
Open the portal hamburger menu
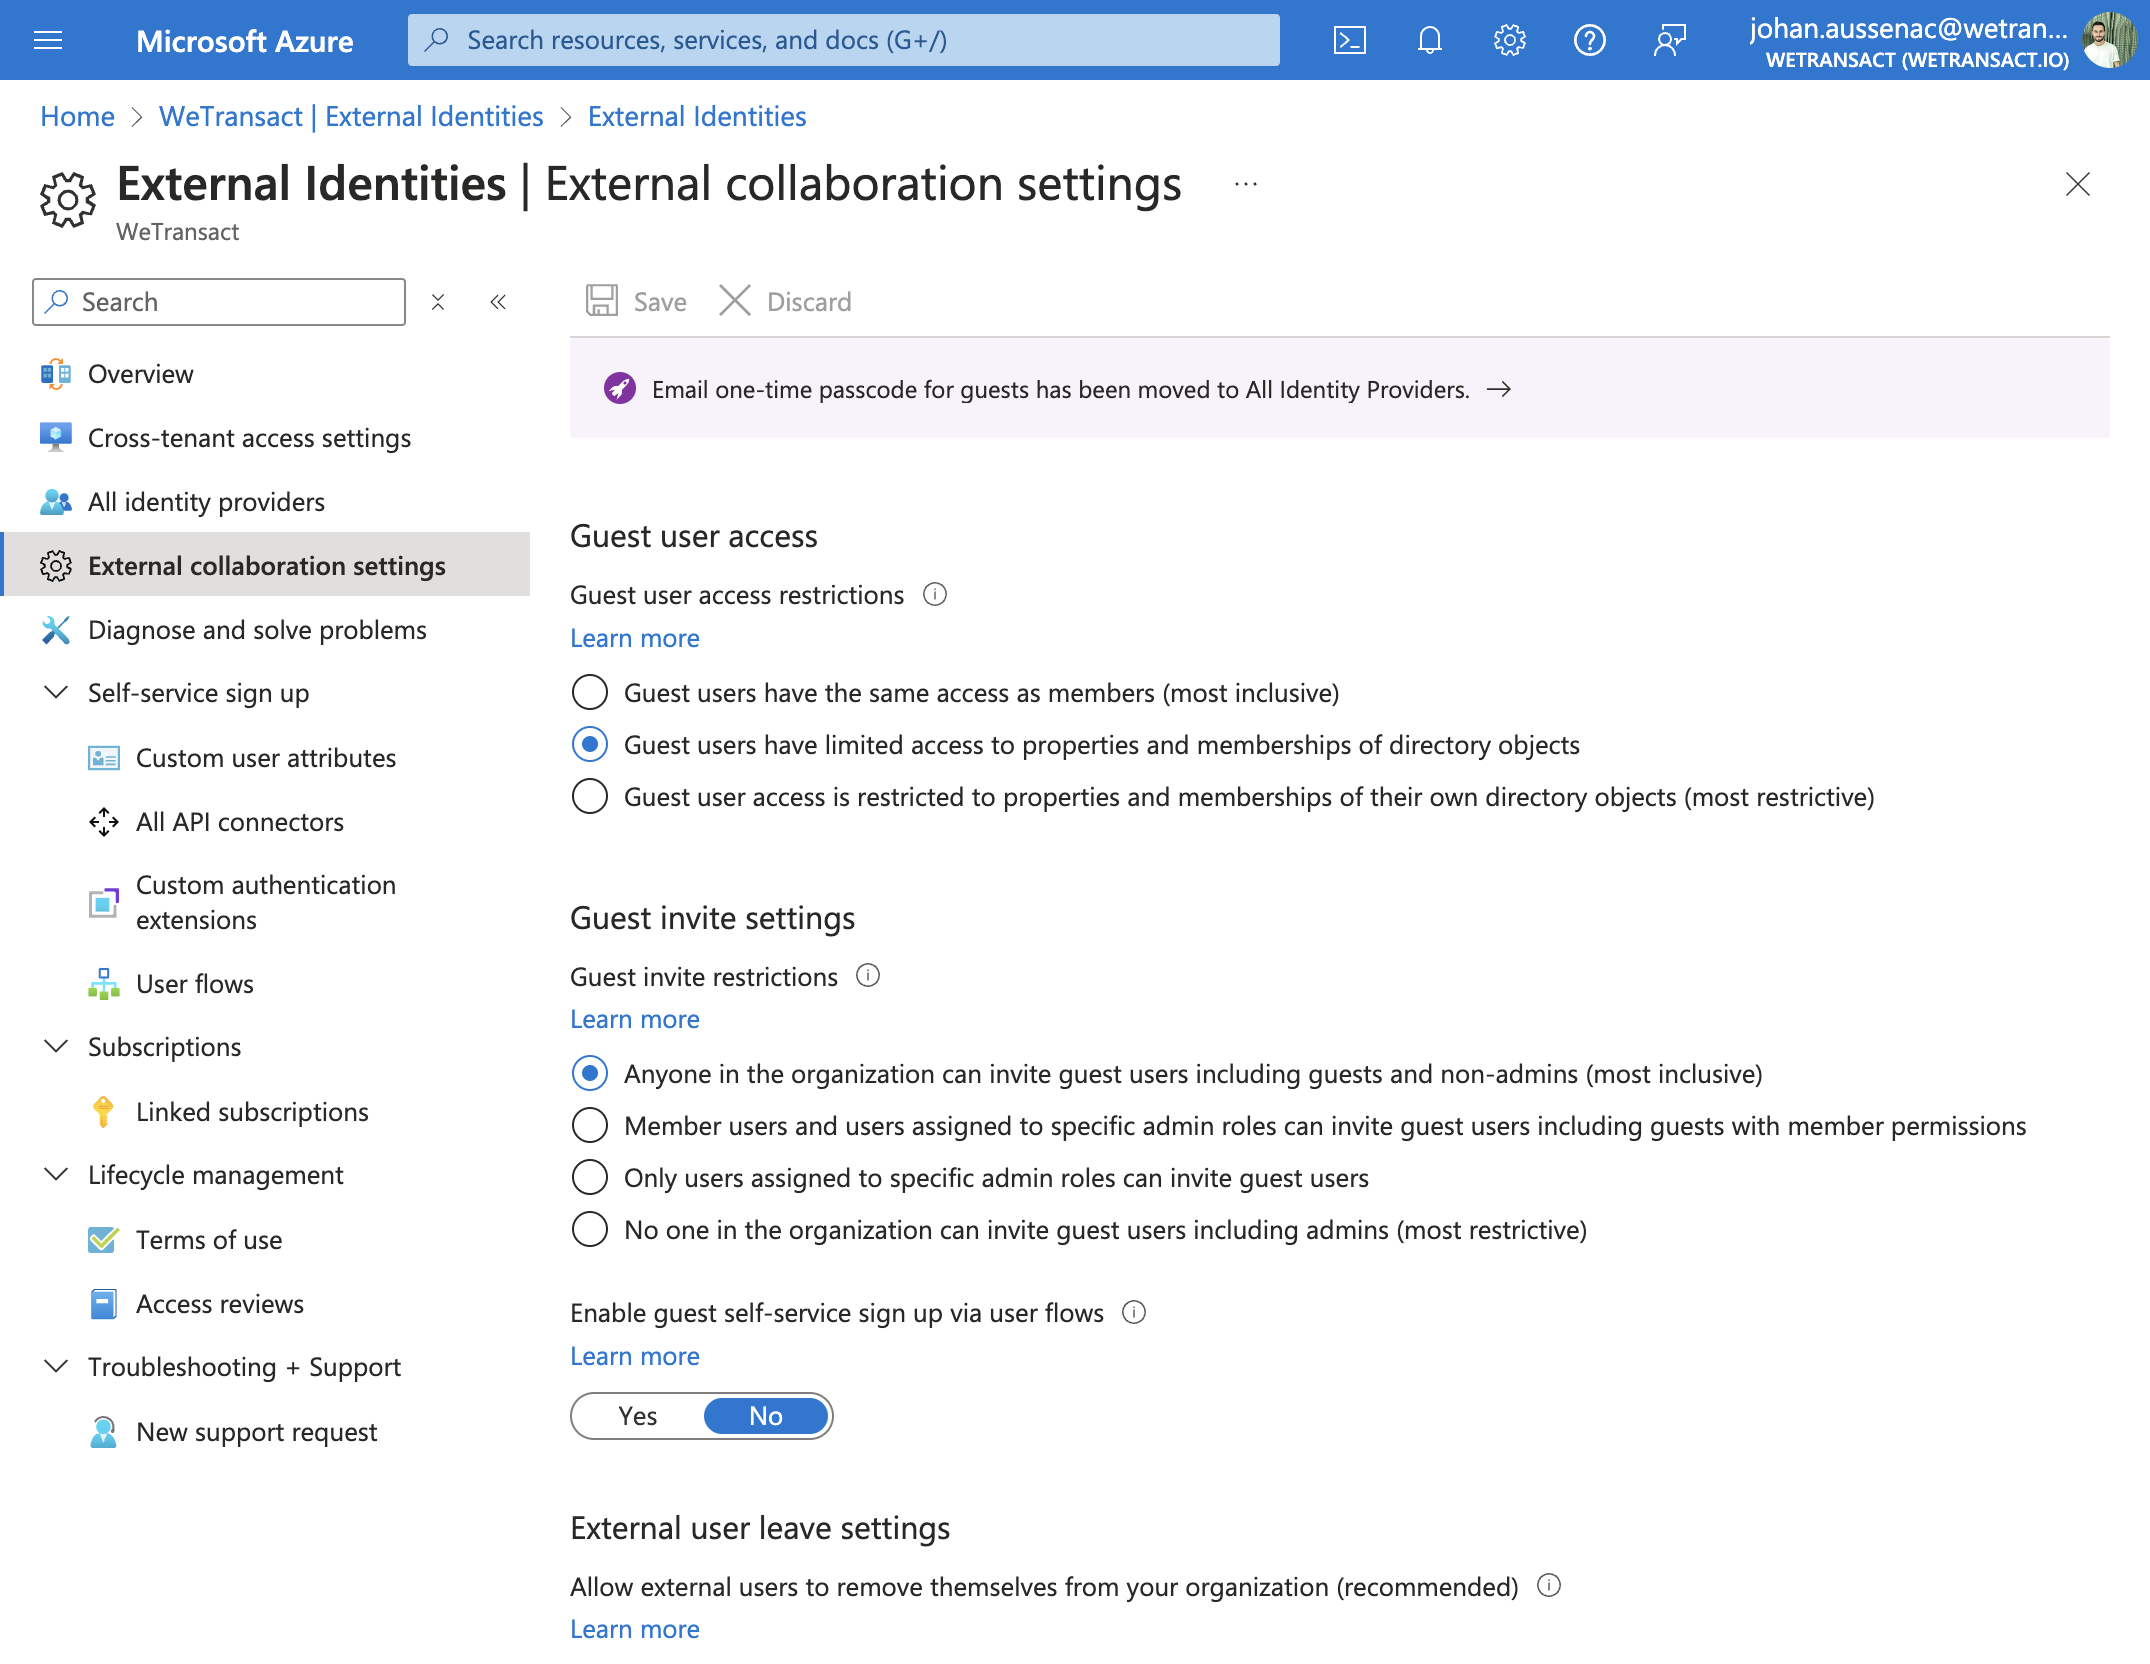(48, 40)
